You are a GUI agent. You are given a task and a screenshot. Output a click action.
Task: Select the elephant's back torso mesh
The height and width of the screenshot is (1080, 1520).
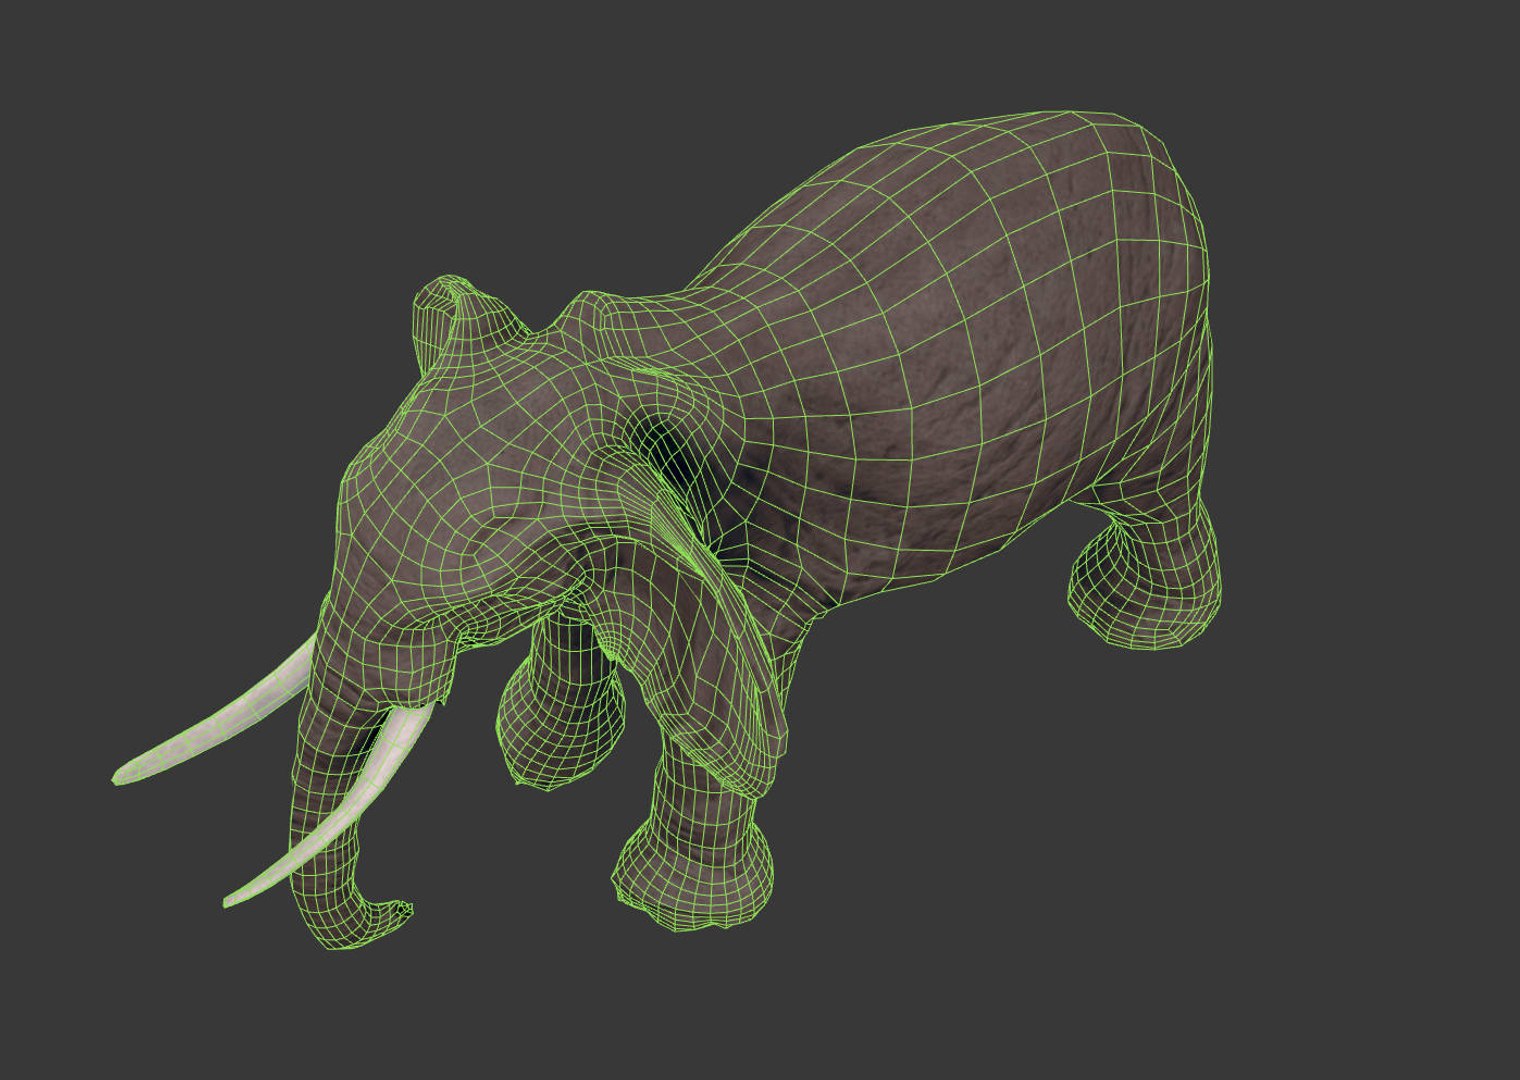click(x=960, y=350)
